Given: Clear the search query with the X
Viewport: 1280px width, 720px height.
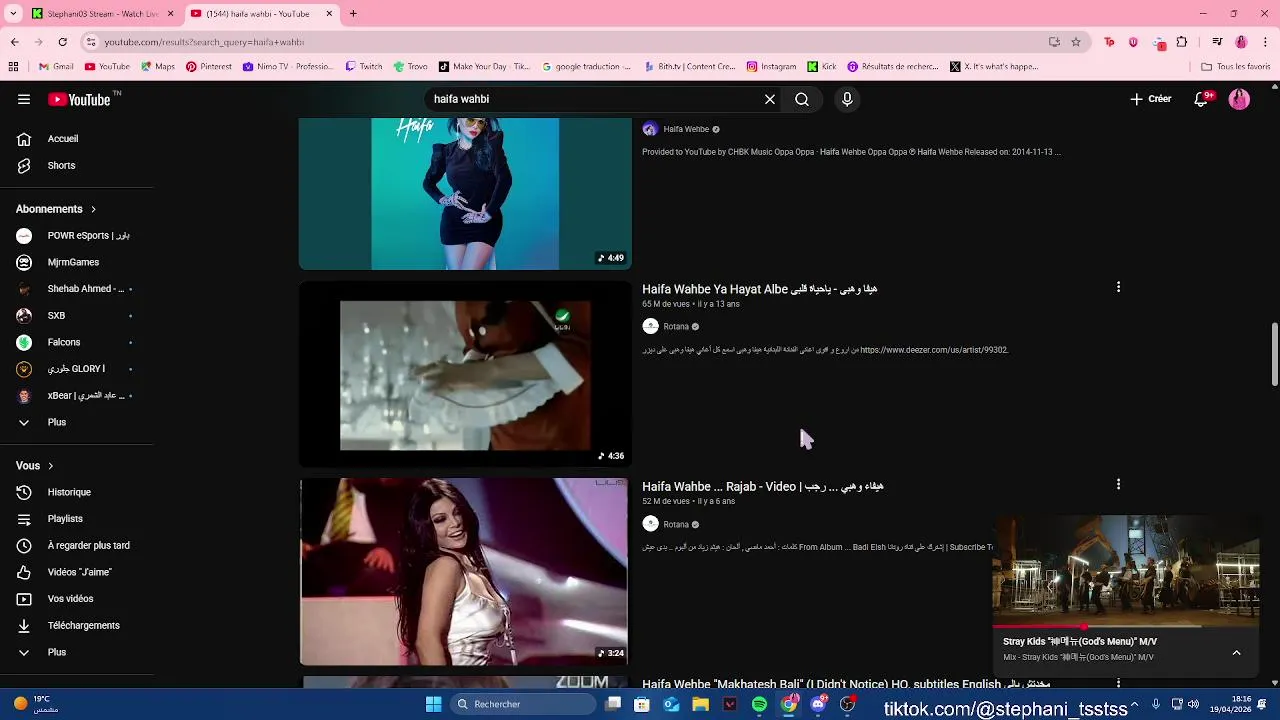Looking at the screenshot, I should pos(770,99).
